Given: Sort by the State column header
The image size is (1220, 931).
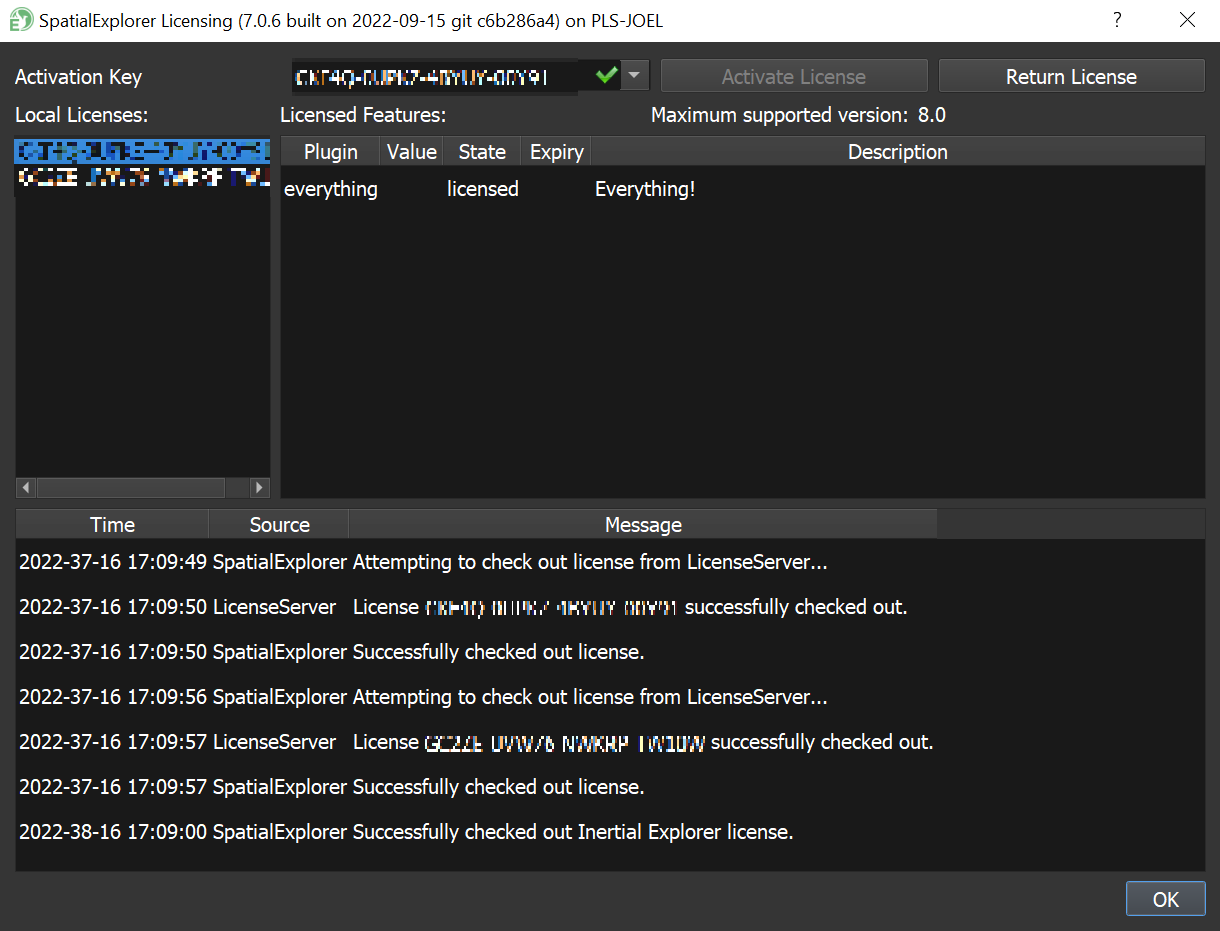Looking at the screenshot, I should tap(482, 152).
